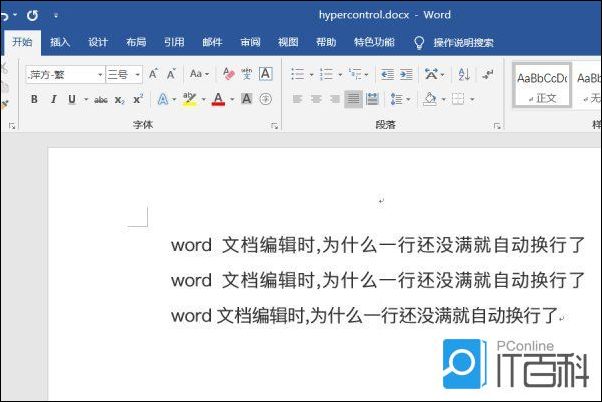Toggle character shading
602x402 pixels.
tap(246, 99)
